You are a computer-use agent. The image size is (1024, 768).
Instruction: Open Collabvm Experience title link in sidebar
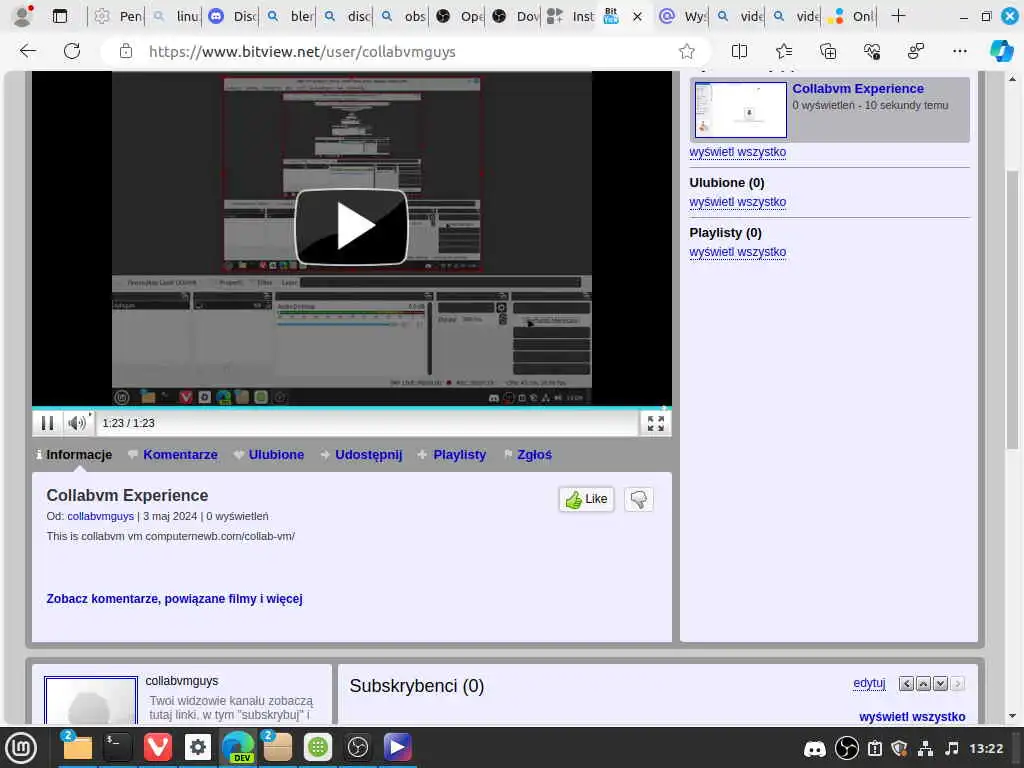coord(858,88)
